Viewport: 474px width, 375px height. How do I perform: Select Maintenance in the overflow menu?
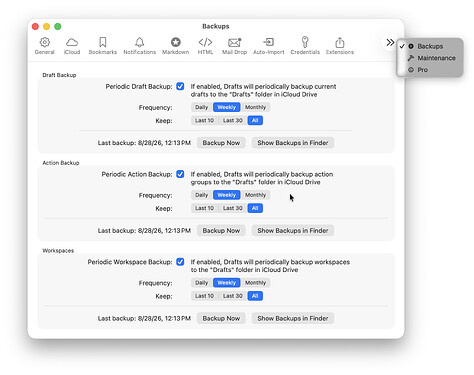pyautogui.click(x=430, y=58)
